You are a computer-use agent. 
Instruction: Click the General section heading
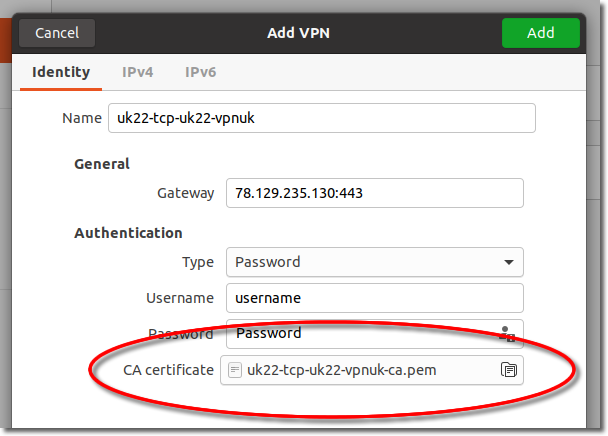tap(102, 164)
